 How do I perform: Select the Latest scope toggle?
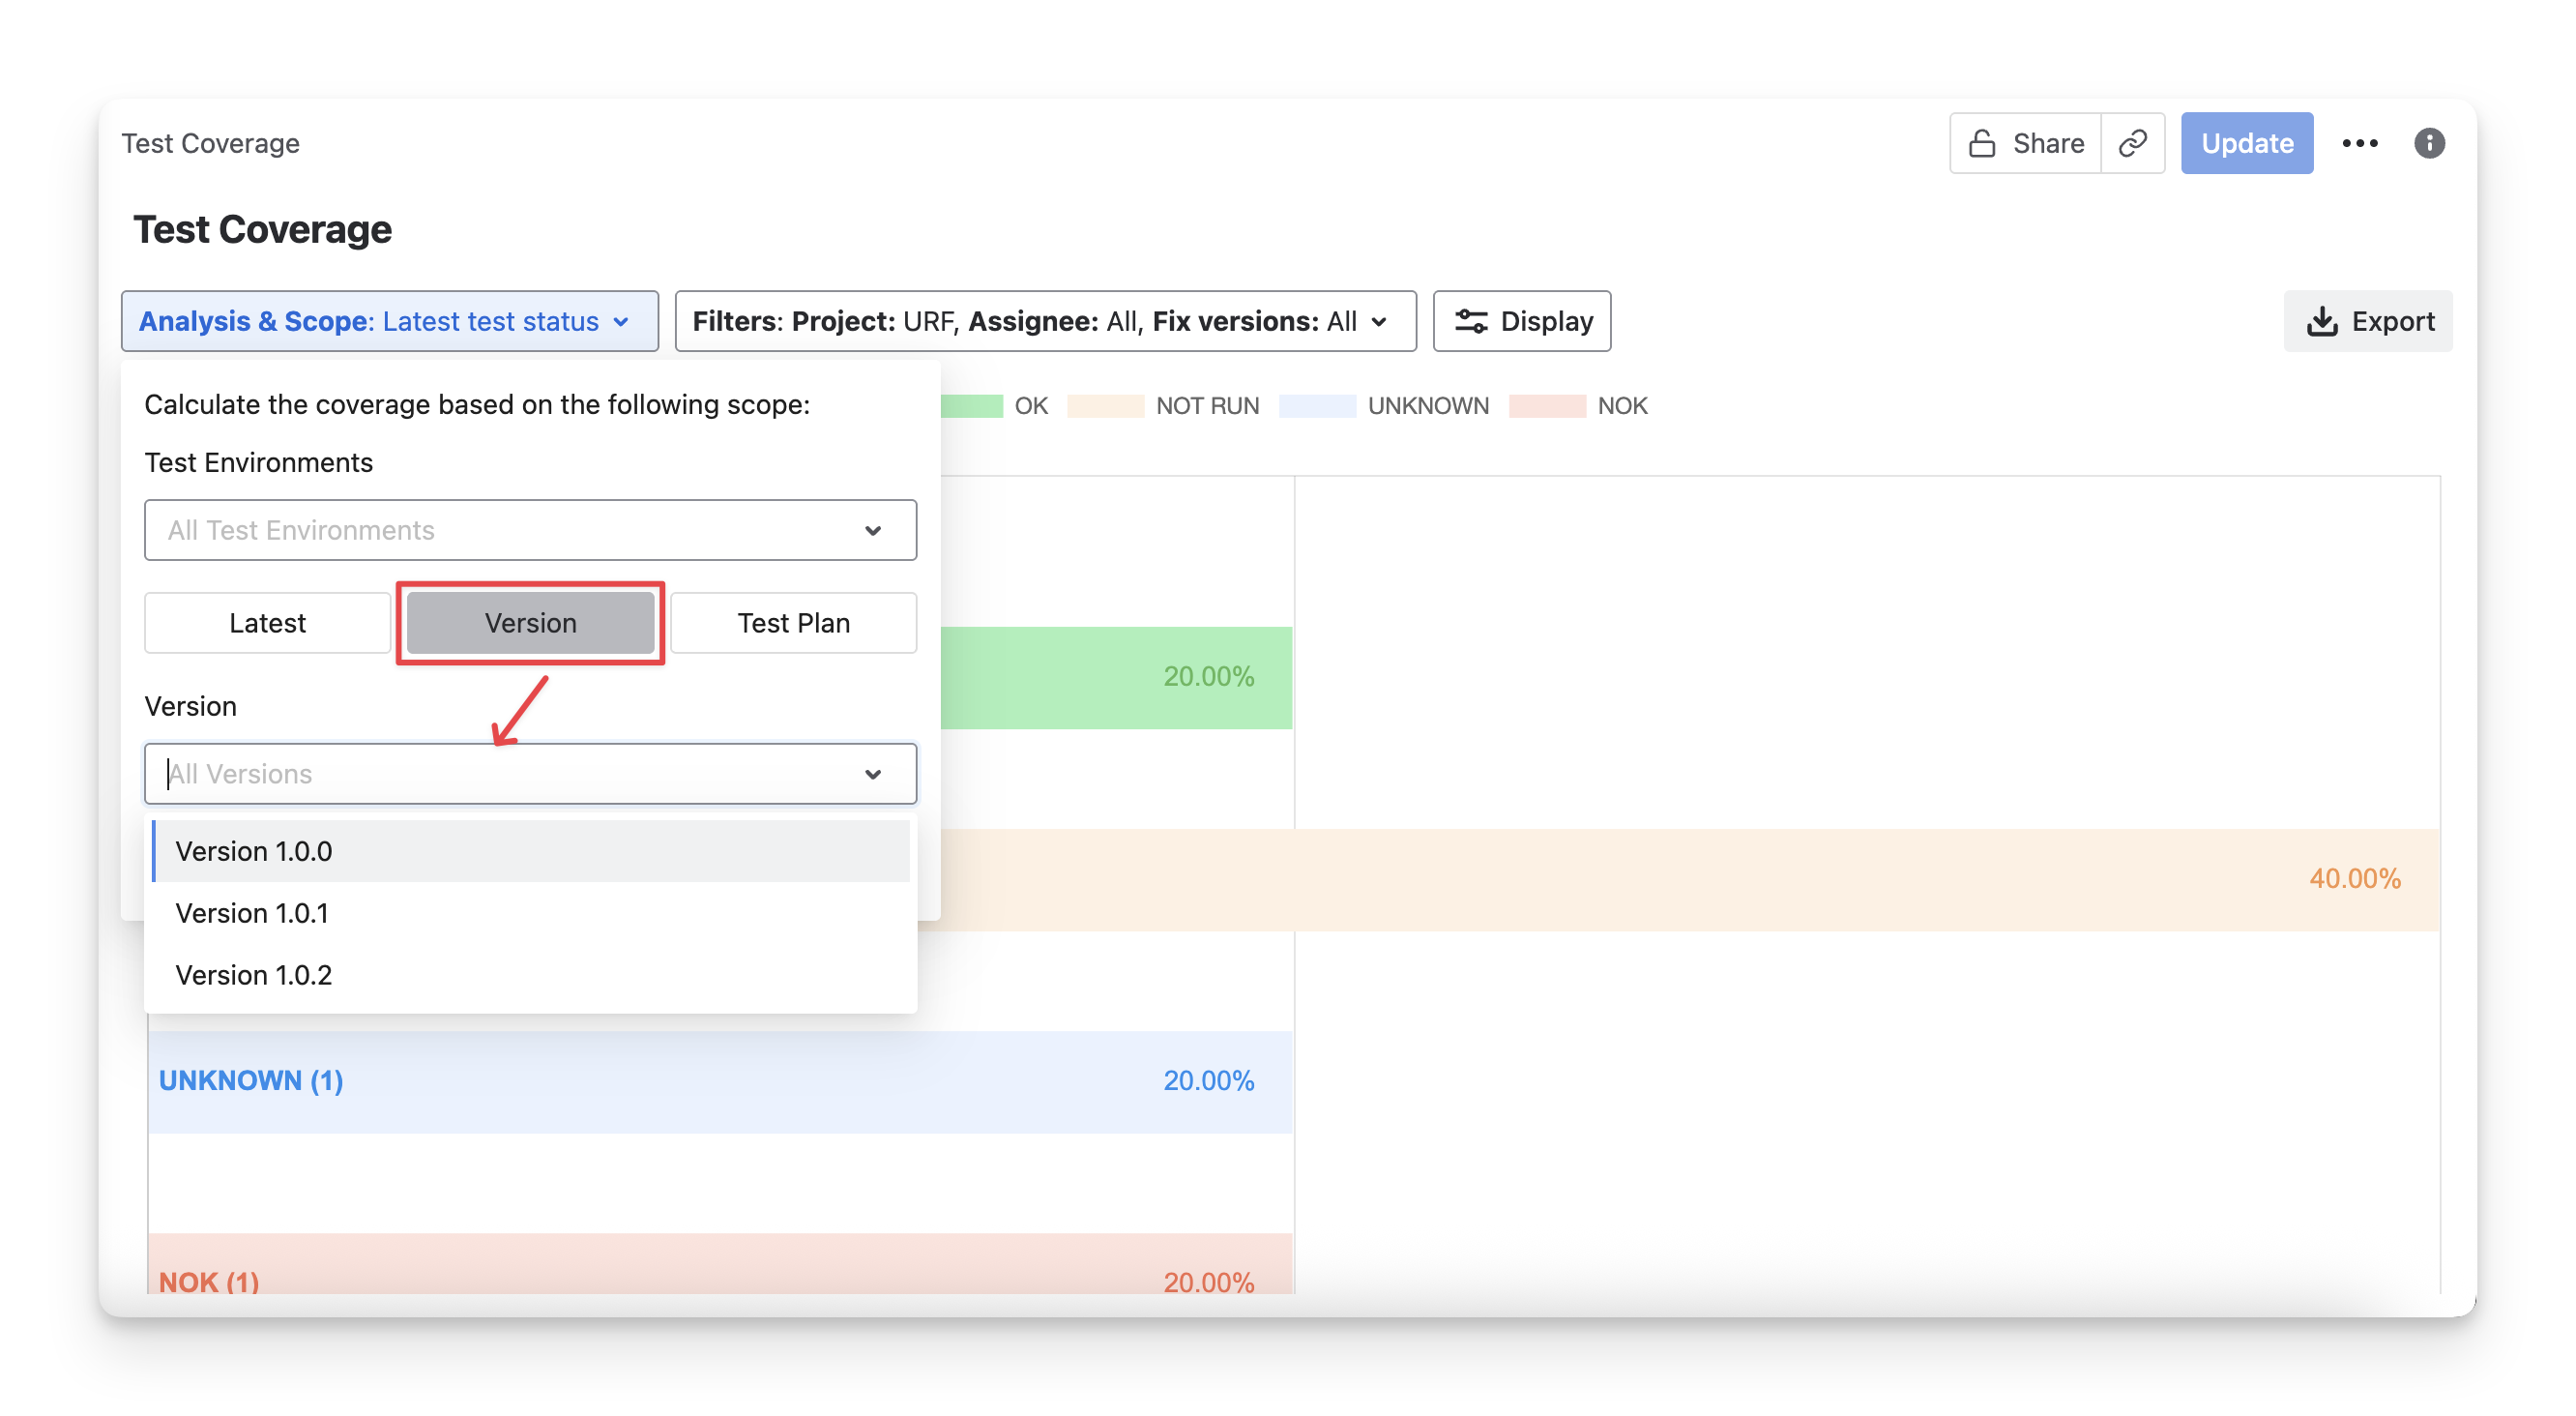(x=267, y=623)
